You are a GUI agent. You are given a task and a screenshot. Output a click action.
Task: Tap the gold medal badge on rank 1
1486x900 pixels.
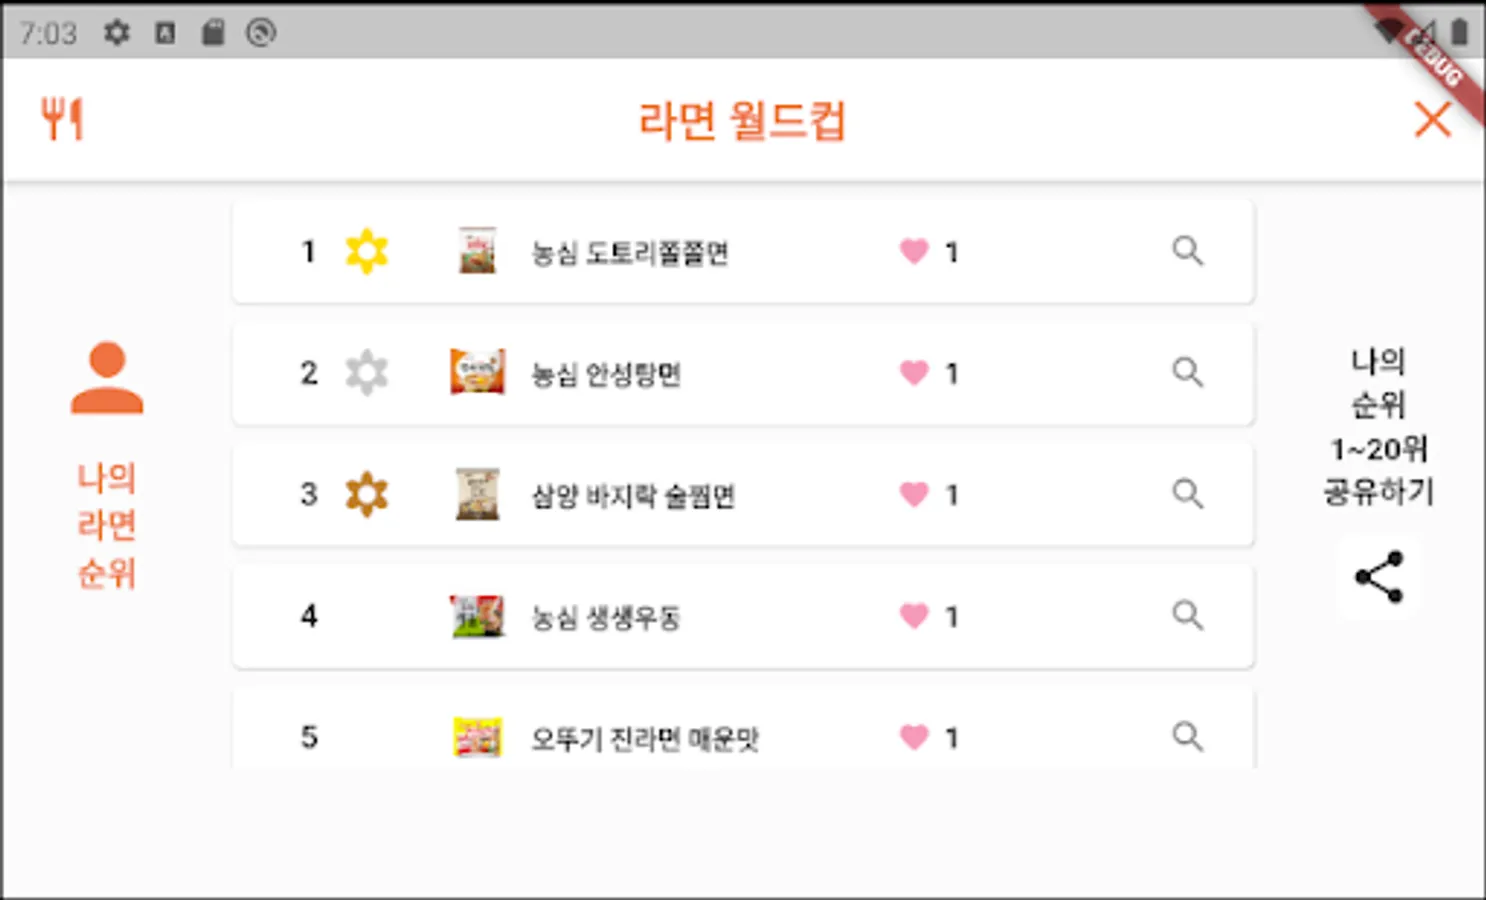[366, 251]
